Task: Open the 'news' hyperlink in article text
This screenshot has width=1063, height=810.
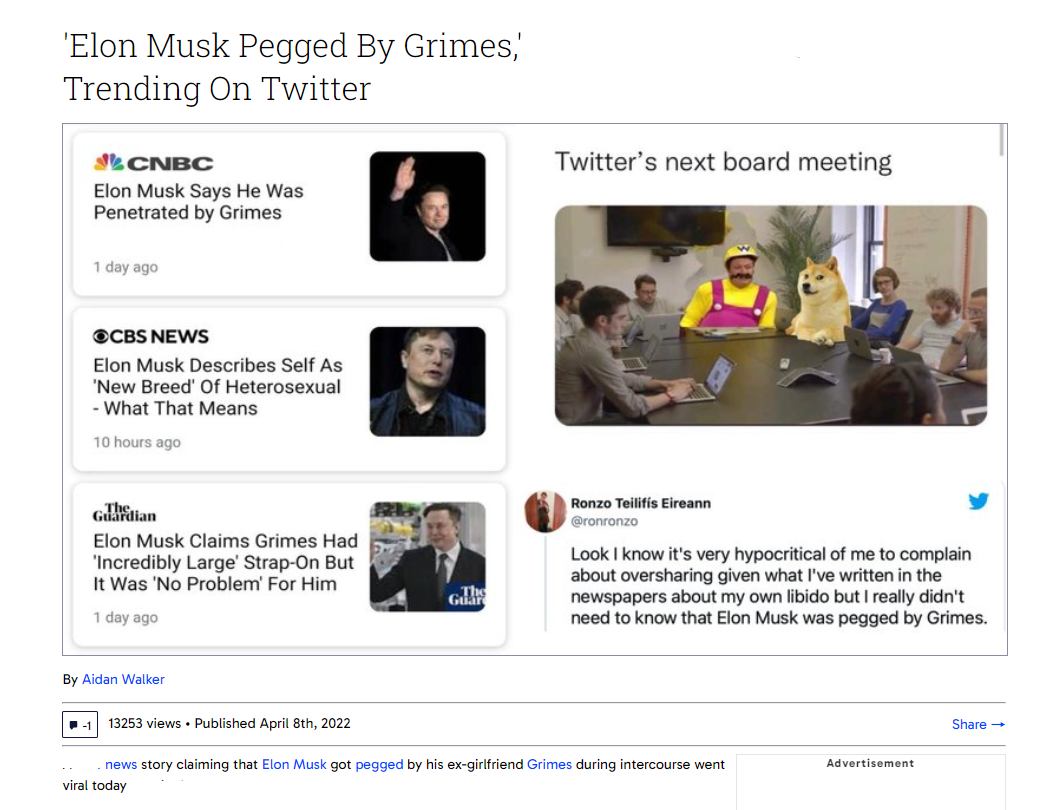Action: 121,765
